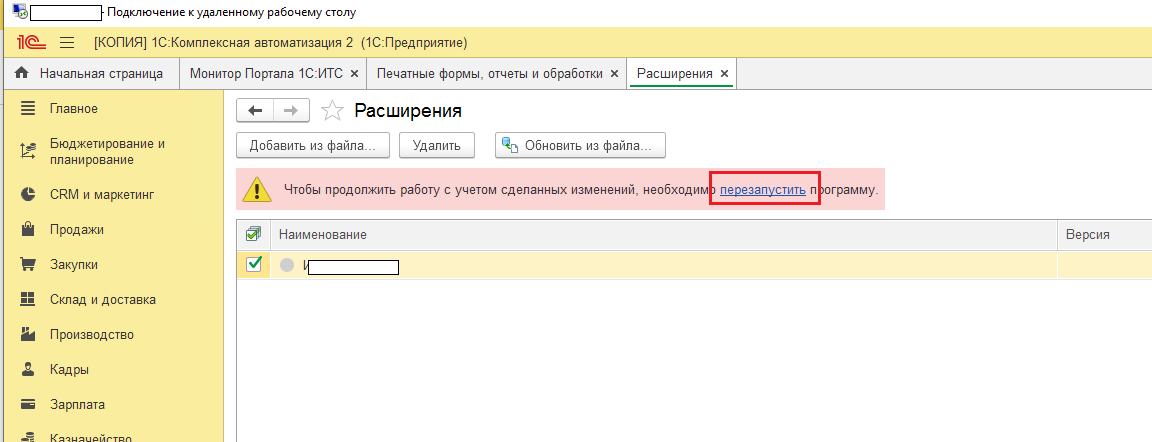The height and width of the screenshot is (442, 1152).
Task: Close the Расширения tab
Action: click(724, 74)
